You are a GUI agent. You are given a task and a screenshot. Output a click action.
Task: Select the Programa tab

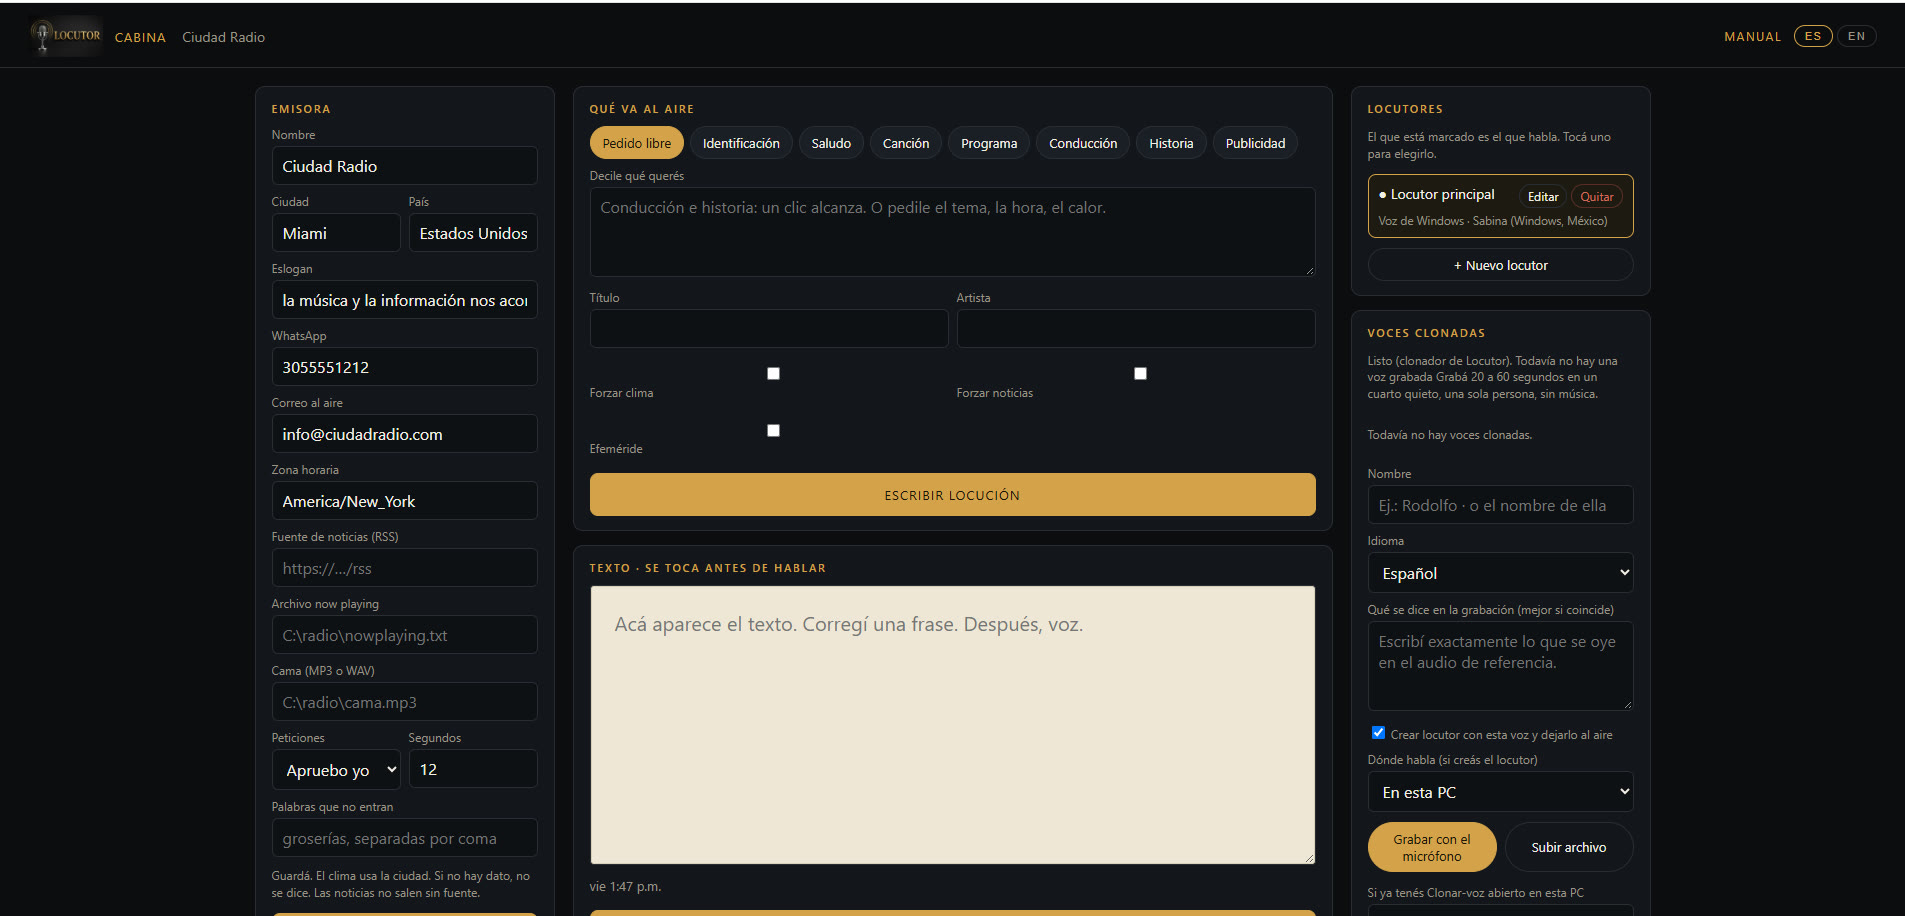pyautogui.click(x=989, y=143)
